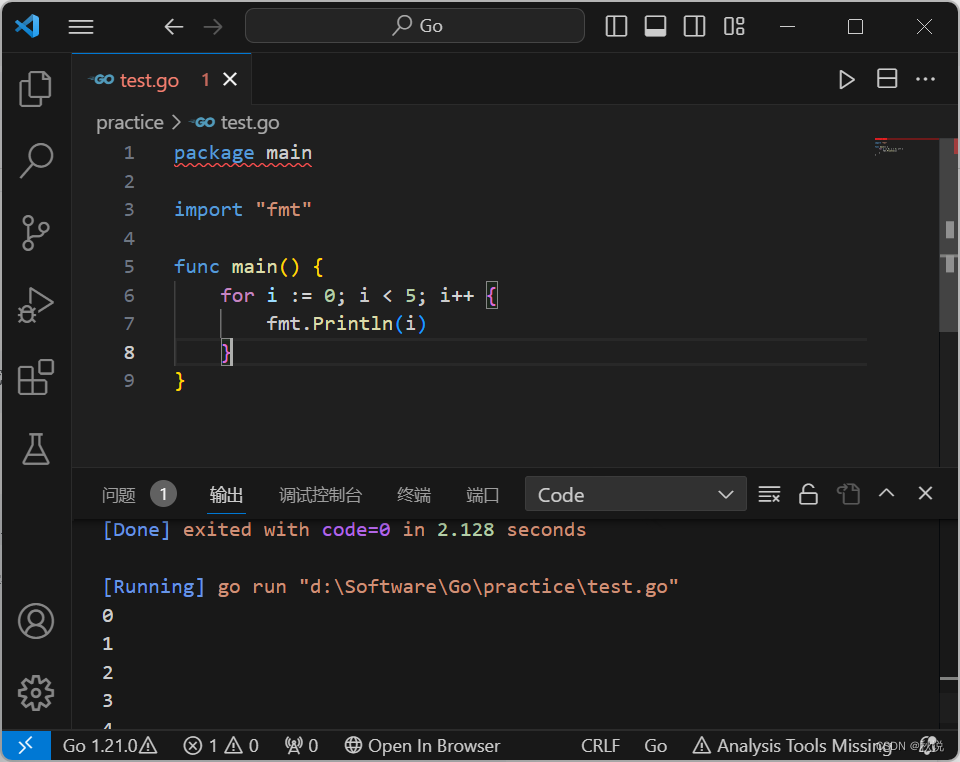Open the Testing flask view
Viewport: 960px width, 762px height.
(36, 449)
